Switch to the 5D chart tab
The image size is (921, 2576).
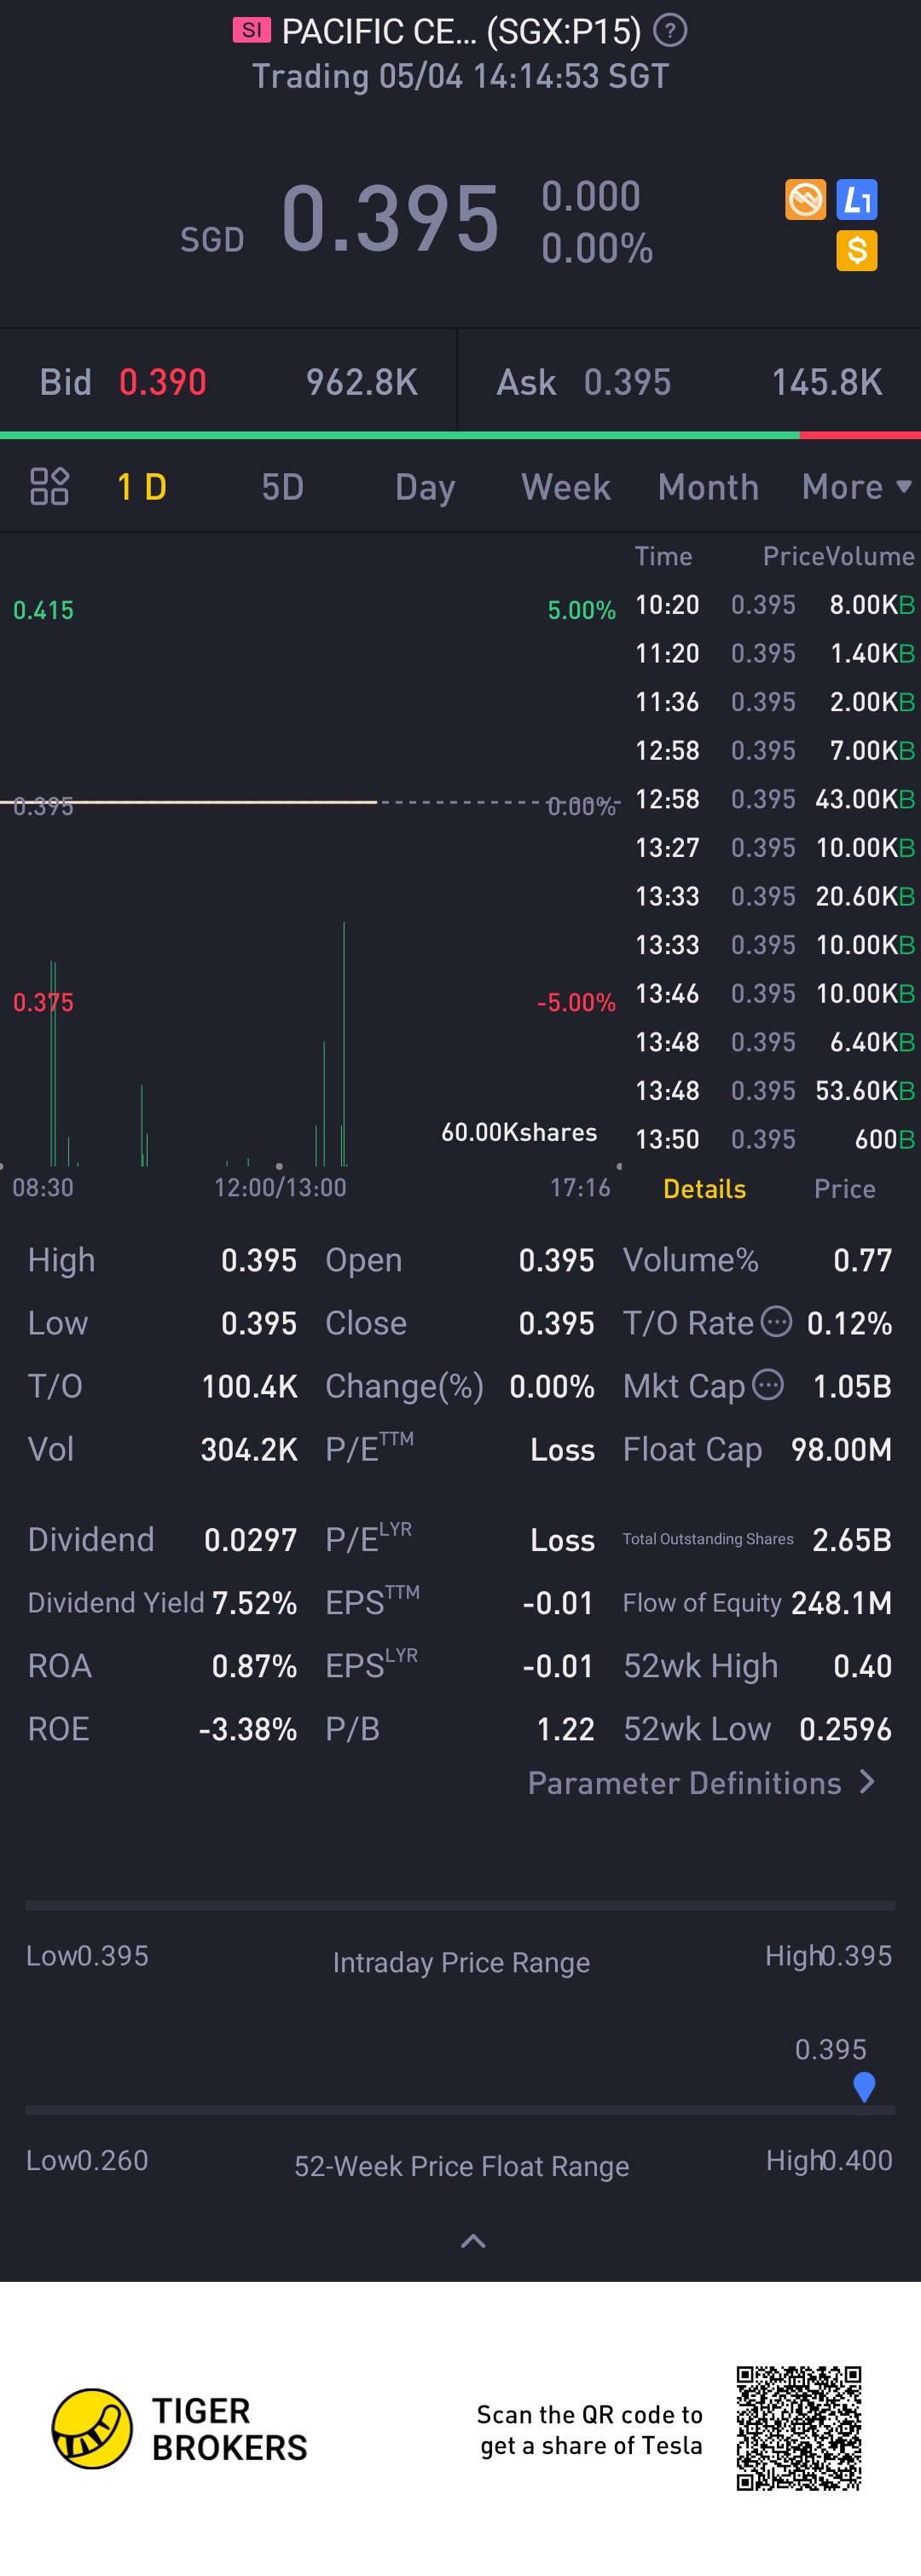pos(282,487)
